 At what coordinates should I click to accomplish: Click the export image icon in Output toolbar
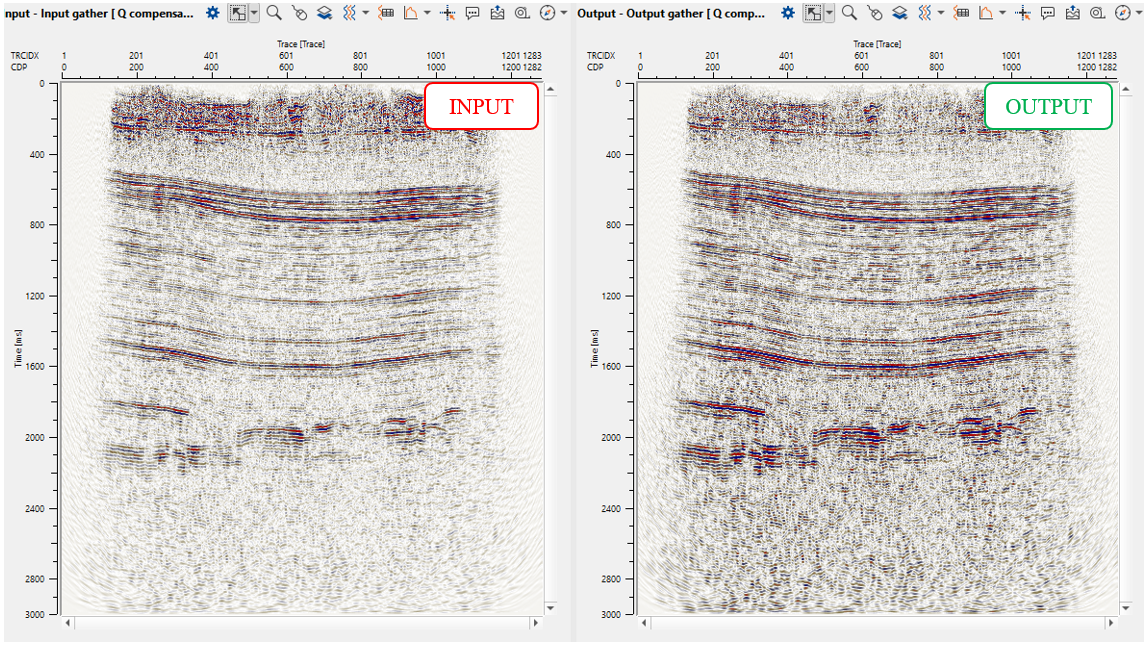coord(1073,13)
